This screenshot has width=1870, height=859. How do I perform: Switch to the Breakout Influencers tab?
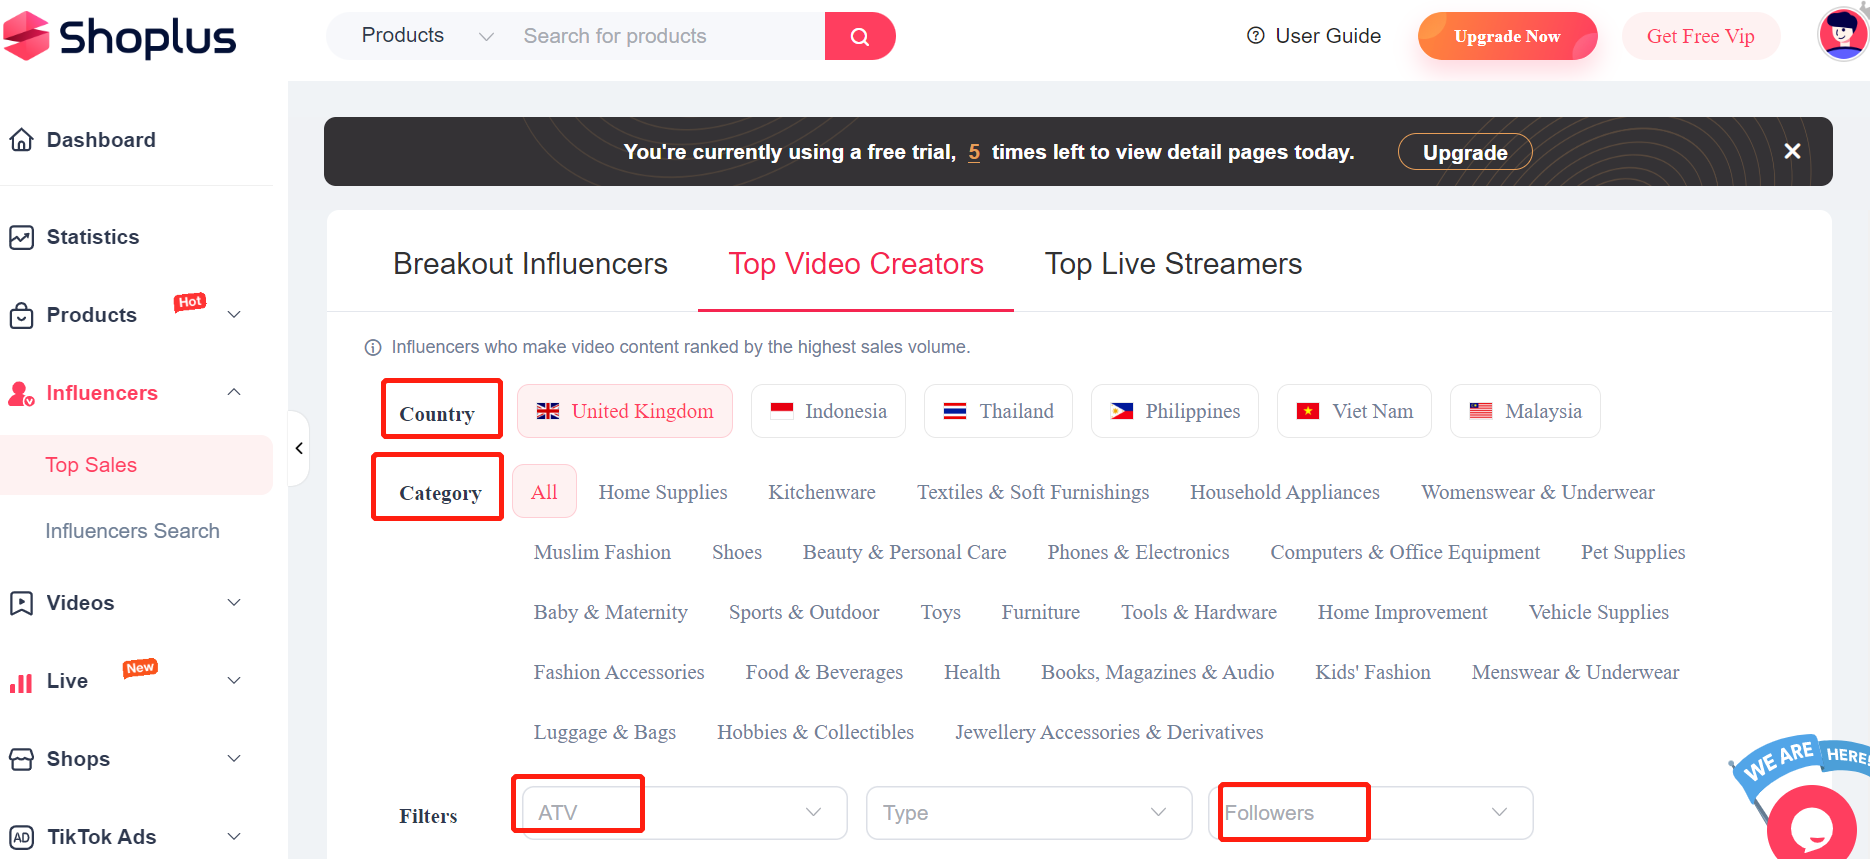(530, 264)
